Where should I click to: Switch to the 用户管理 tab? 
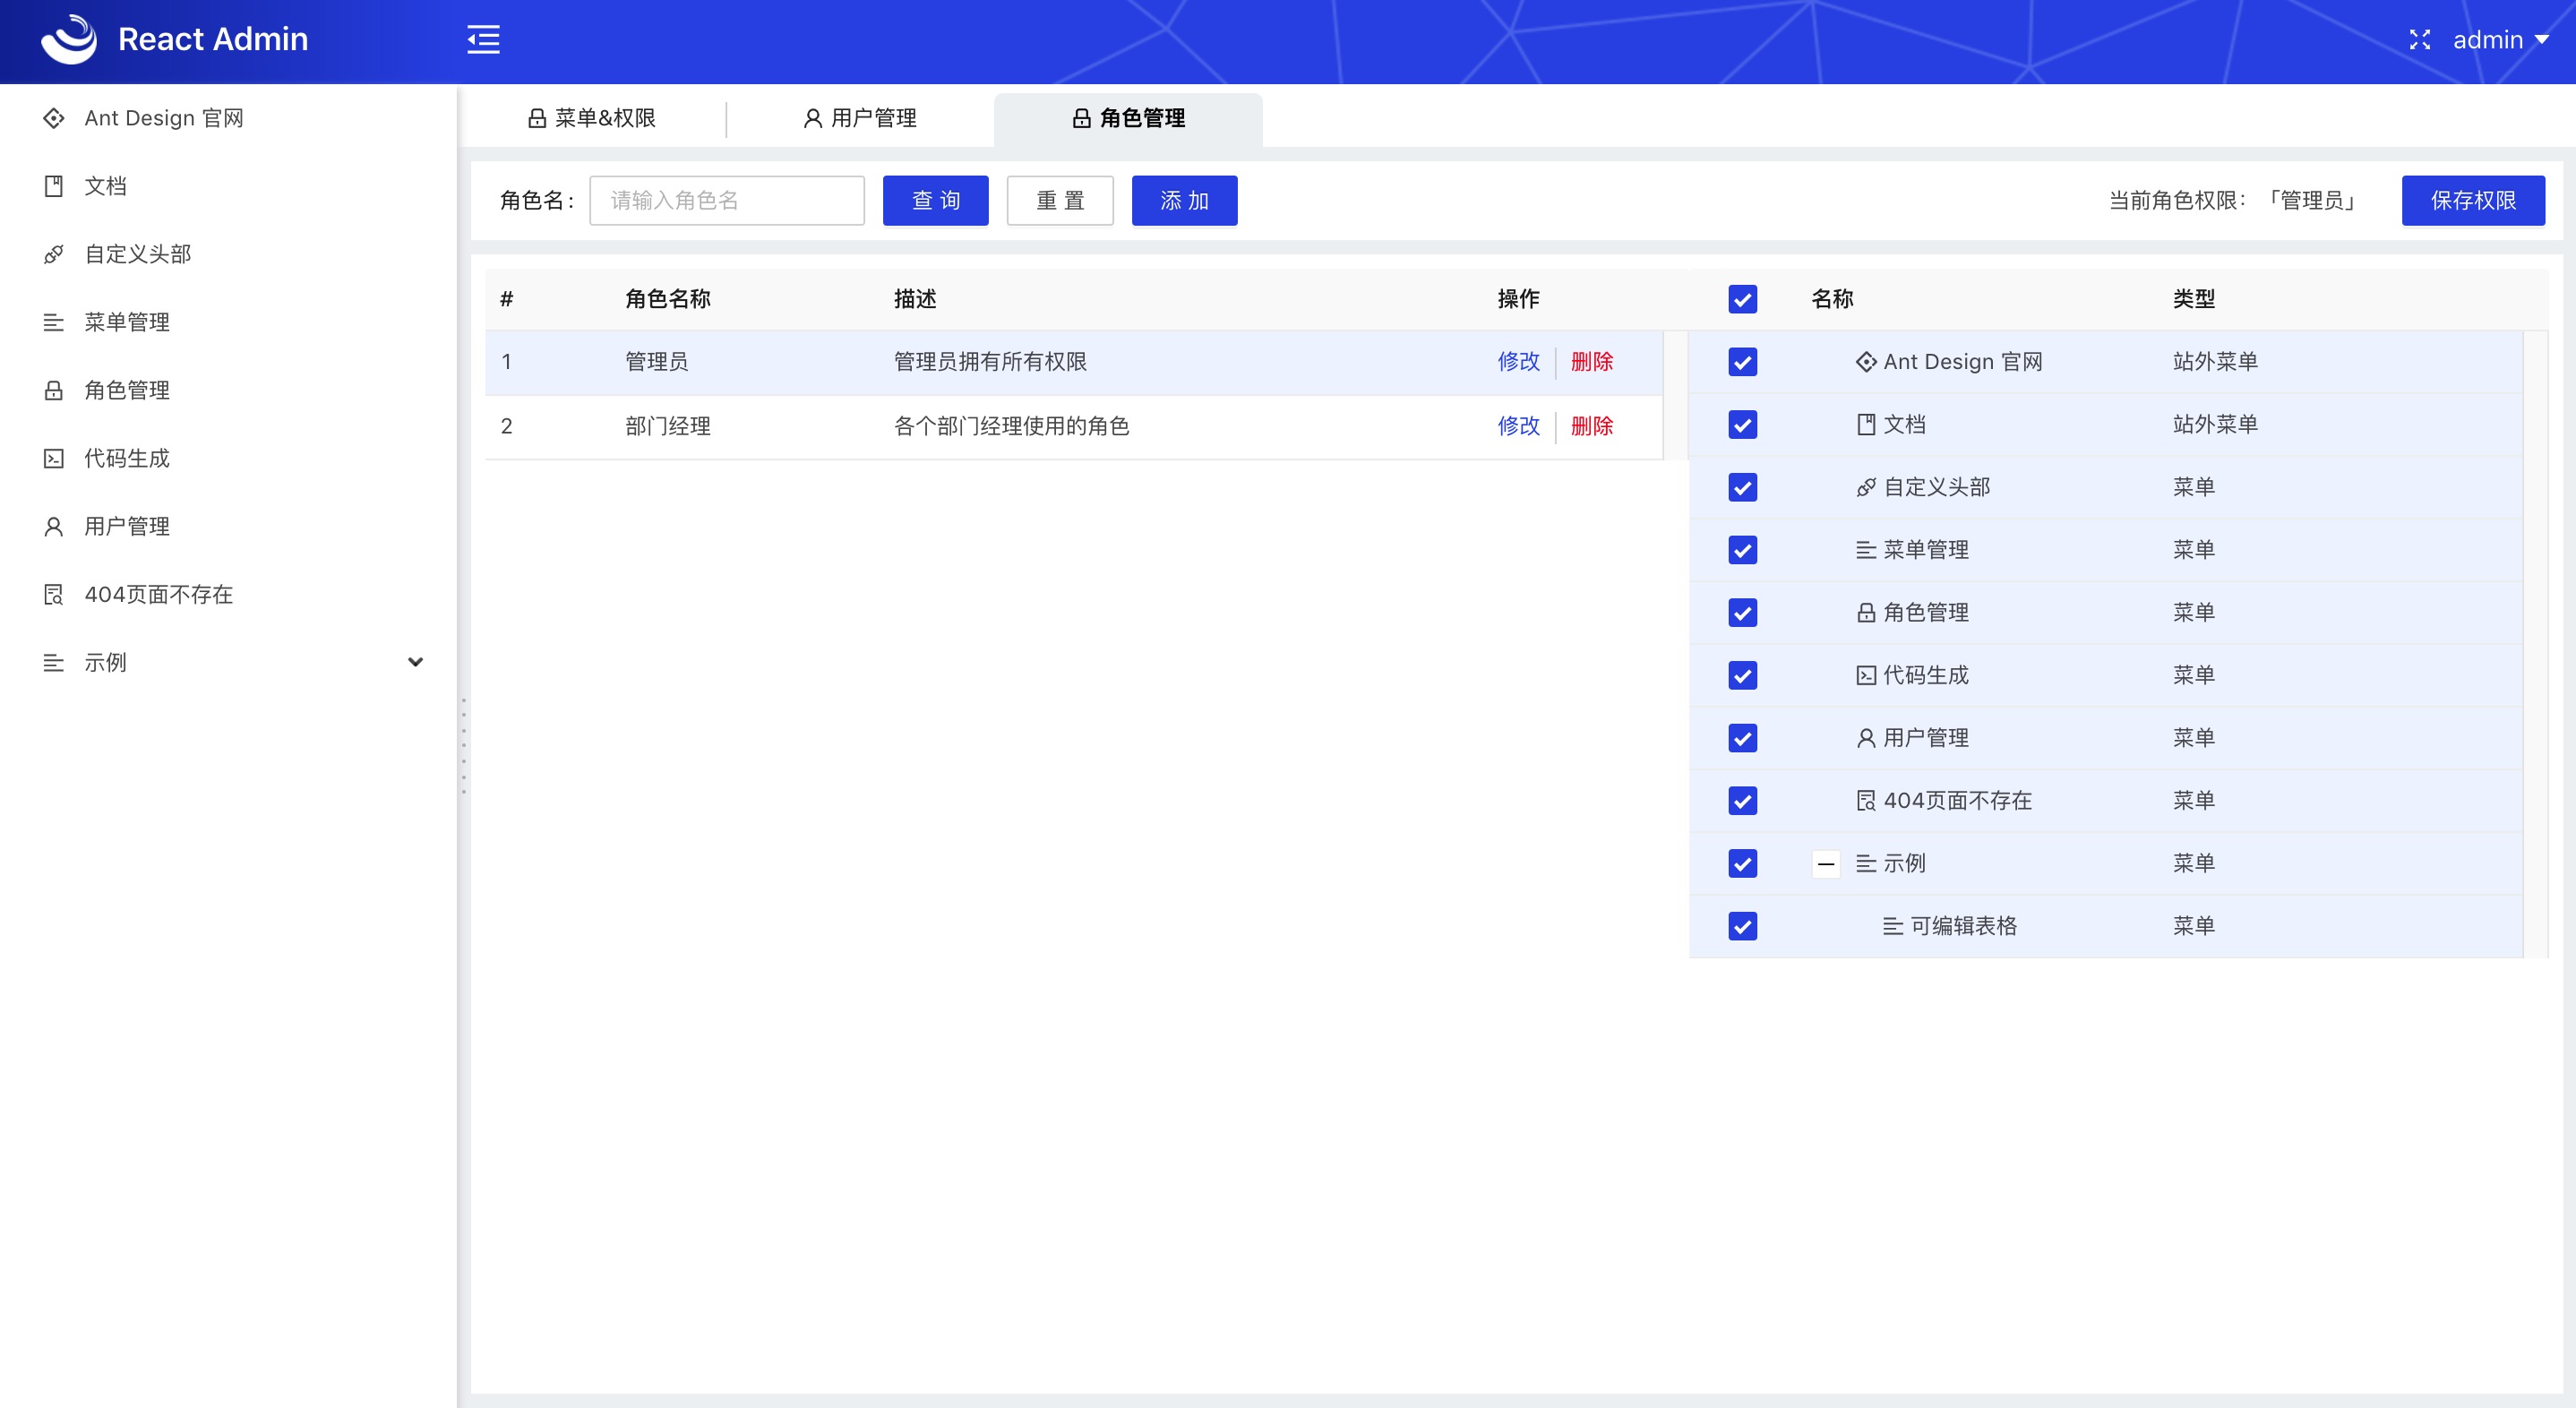pyautogui.click(x=860, y=118)
